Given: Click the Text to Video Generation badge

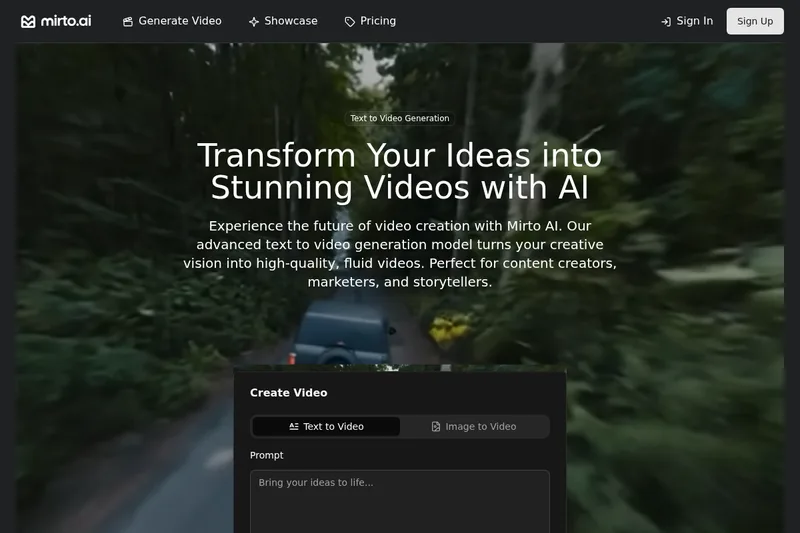Looking at the screenshot, I should (x=399, y=118).
